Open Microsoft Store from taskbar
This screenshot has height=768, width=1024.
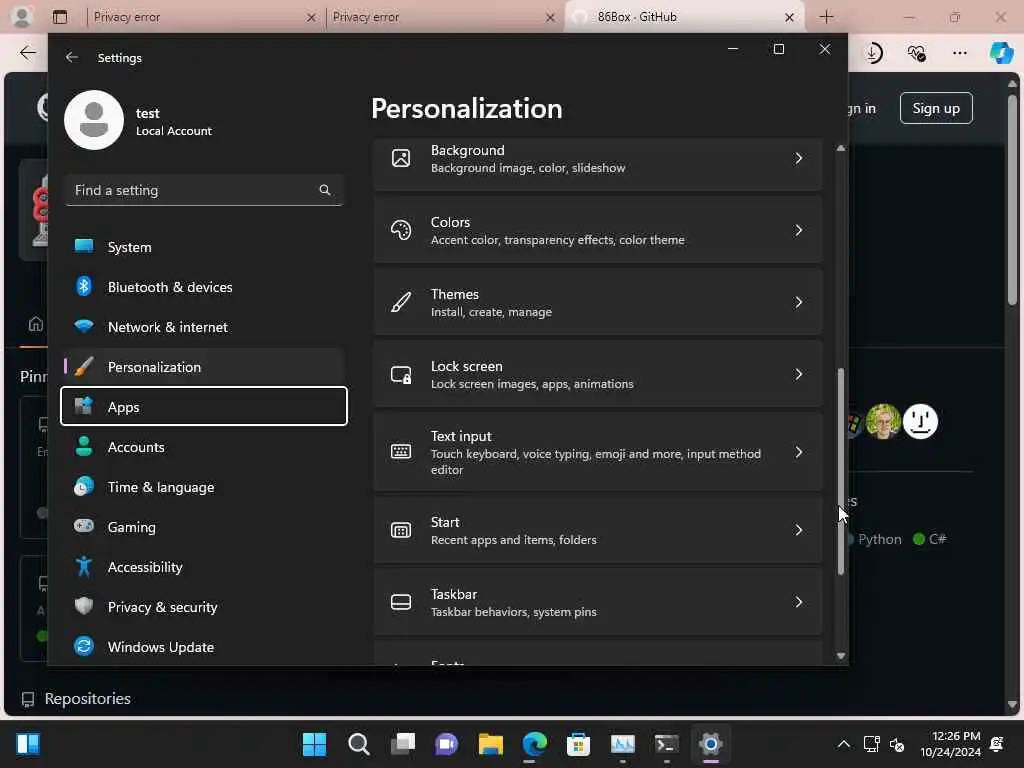coord(578,744)
